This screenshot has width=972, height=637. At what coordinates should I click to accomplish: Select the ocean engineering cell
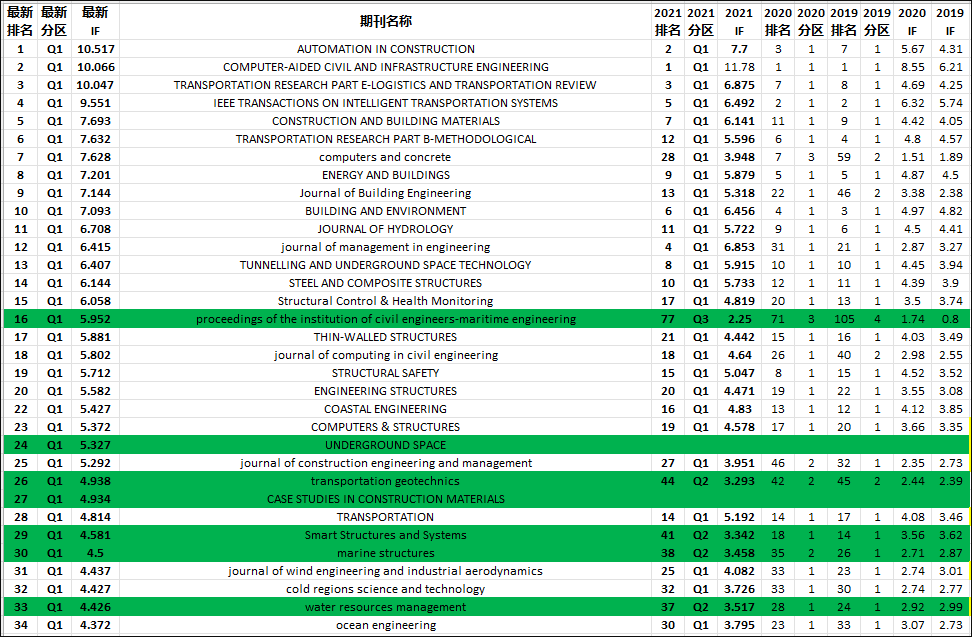tap(386, 625)
